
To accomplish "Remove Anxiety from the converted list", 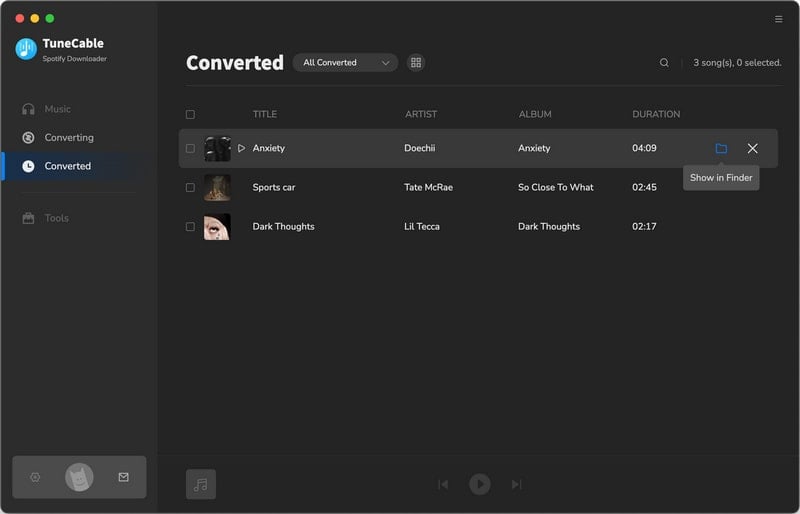I will [752, 149].
